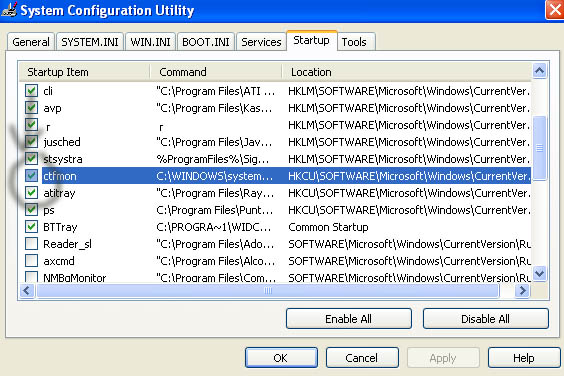
Task: Enable the Reader_sl startup item
Action: [31, 244]
